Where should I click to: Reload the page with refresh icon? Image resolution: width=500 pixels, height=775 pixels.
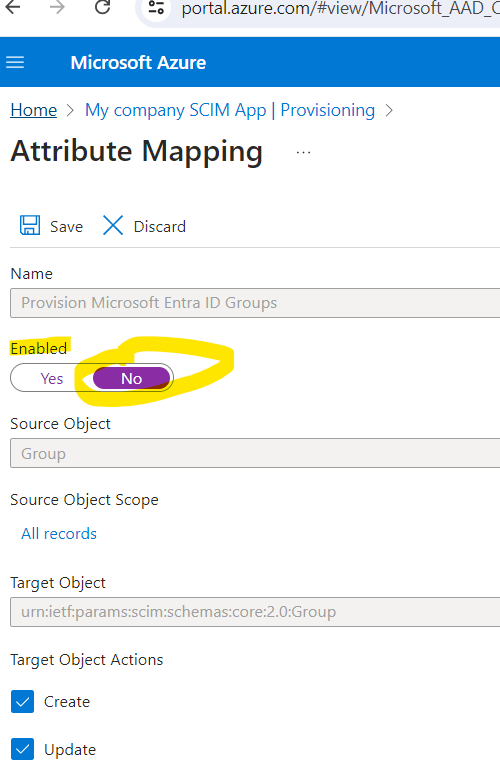102,7
